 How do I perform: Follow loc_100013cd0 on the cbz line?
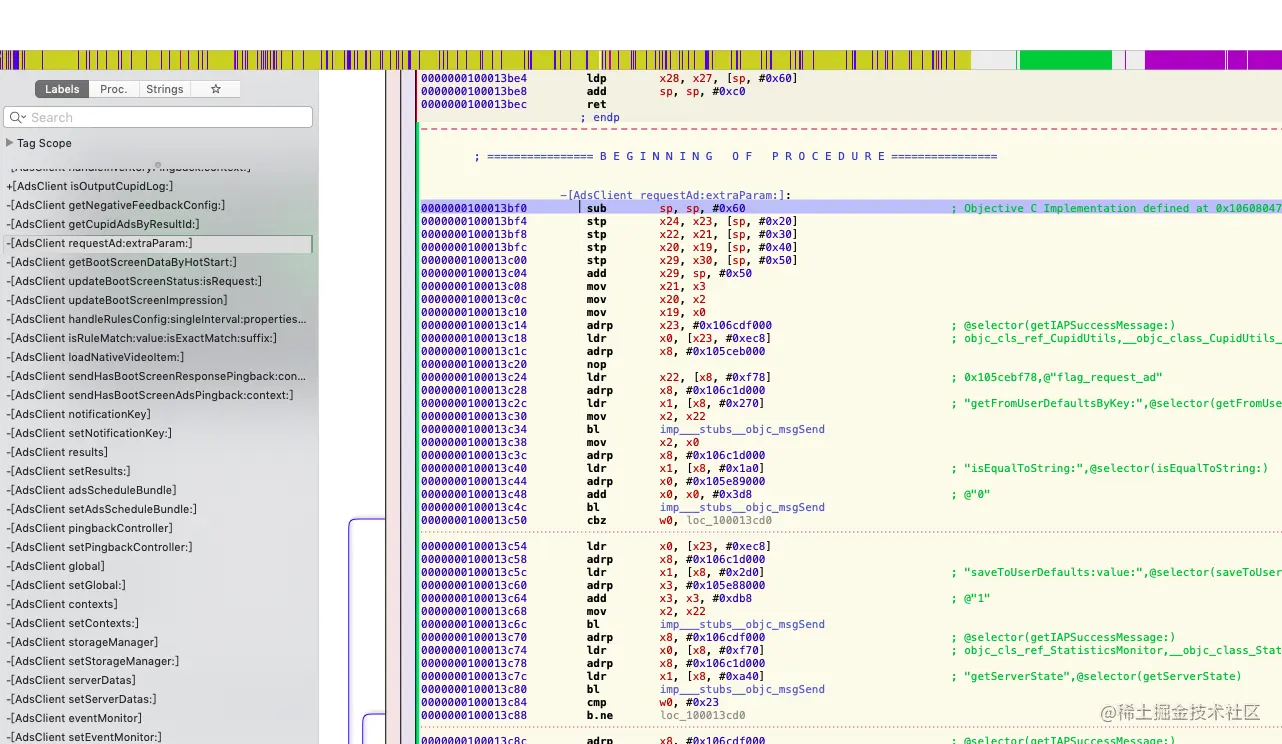click(x=729, y=520)
